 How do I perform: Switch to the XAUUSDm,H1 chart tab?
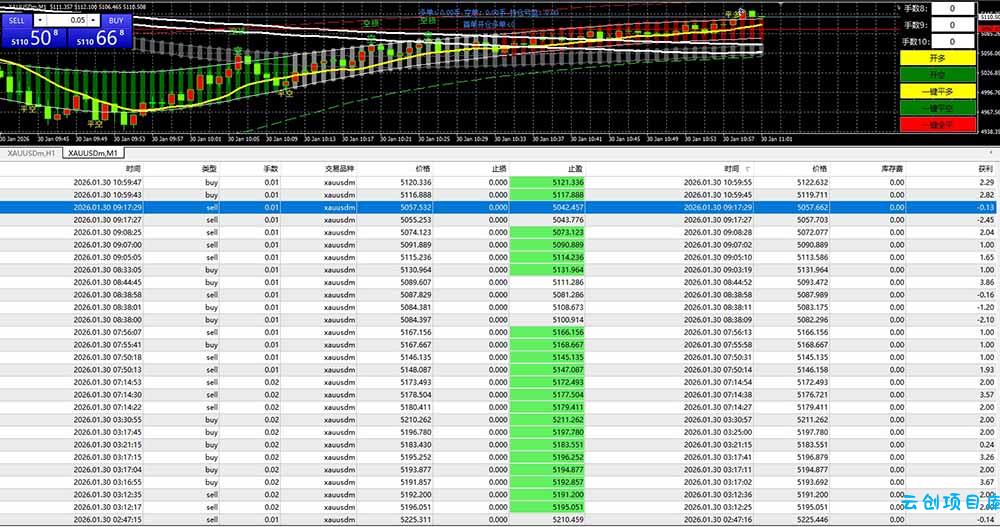31,153
